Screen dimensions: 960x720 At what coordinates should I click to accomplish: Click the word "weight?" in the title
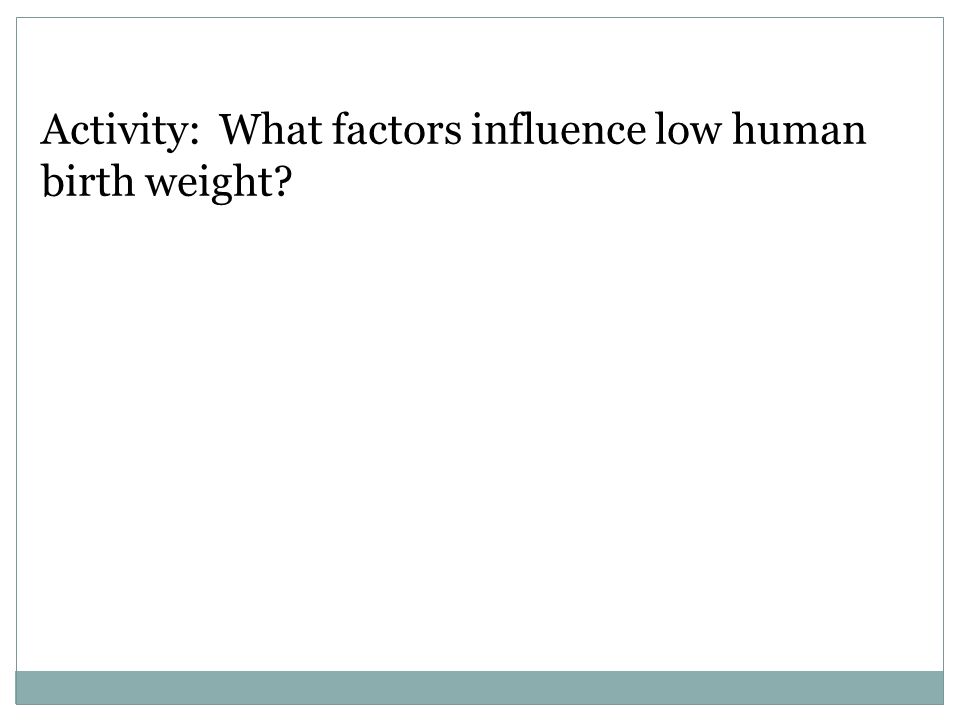[x=219, y=182]
